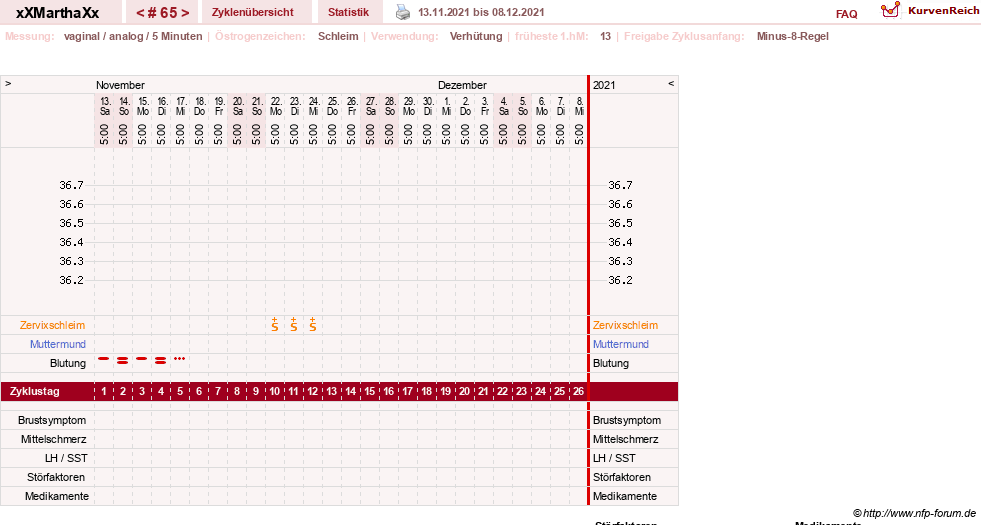Click the cervical mucus S+ symbol on cycle day 12

point(313,324)
